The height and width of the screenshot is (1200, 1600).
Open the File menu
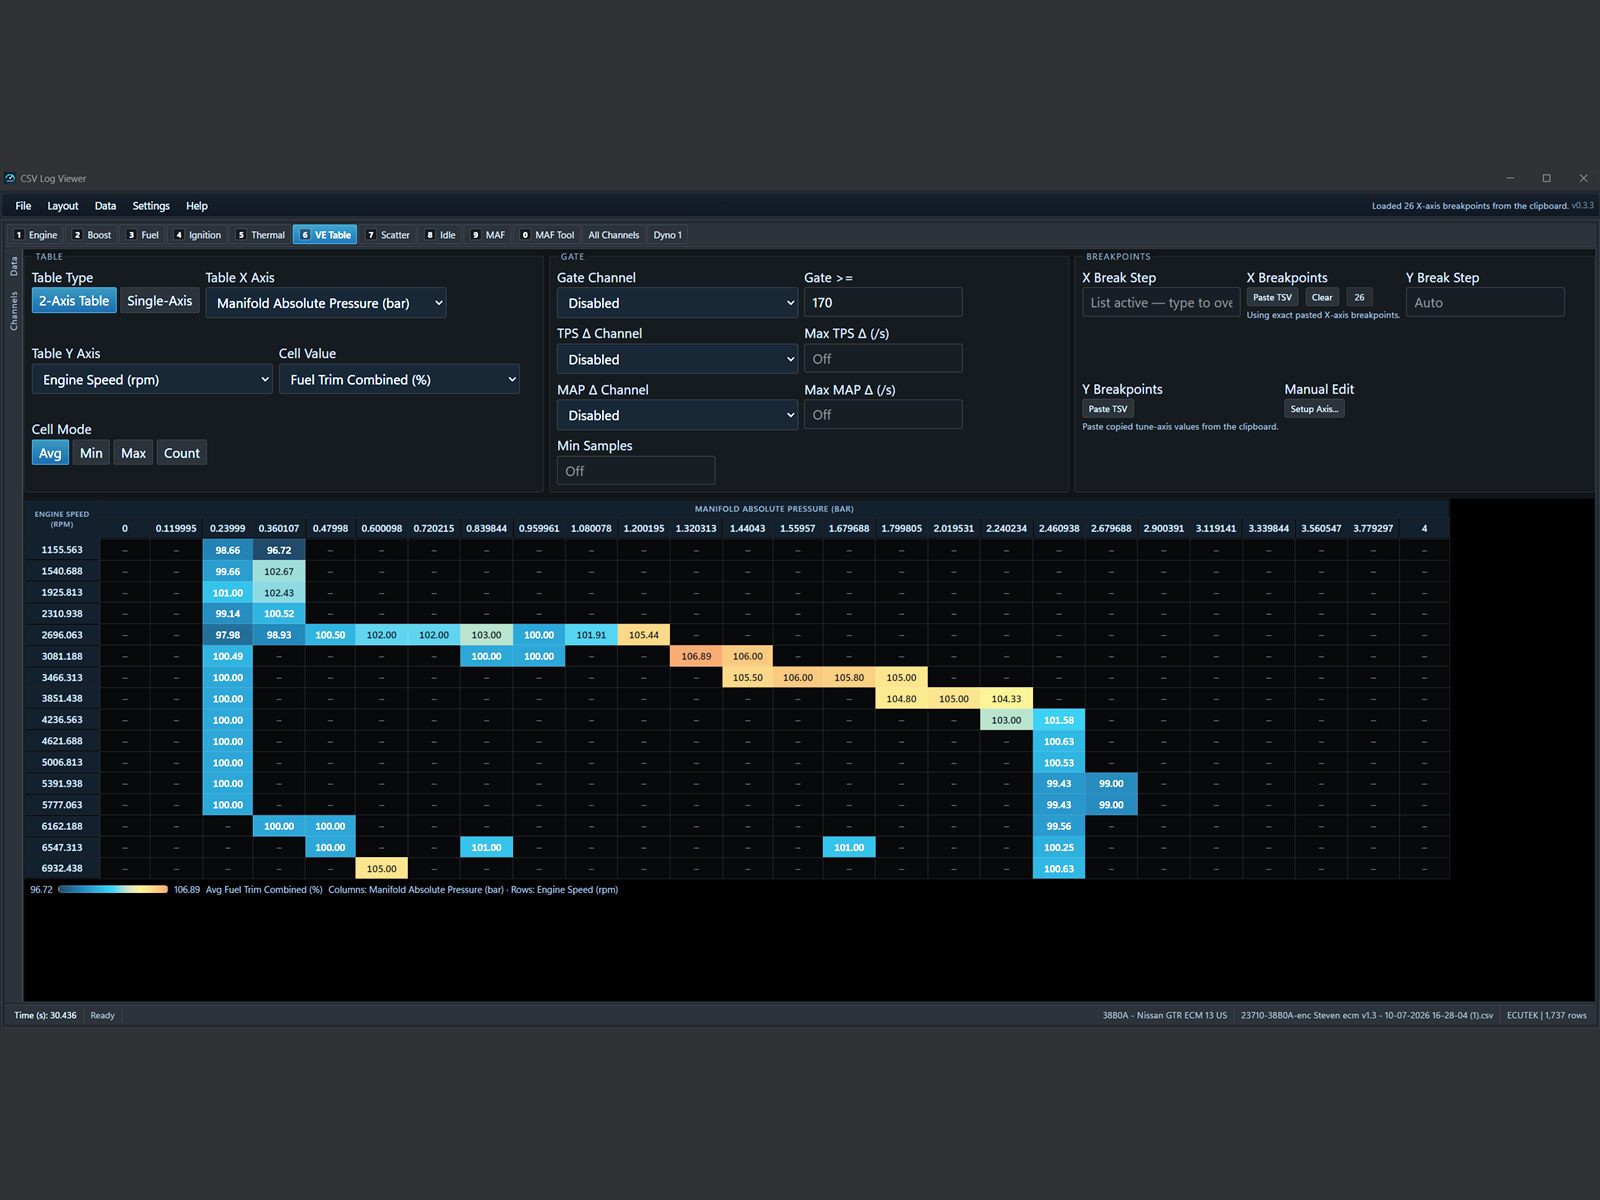point(23,206)
